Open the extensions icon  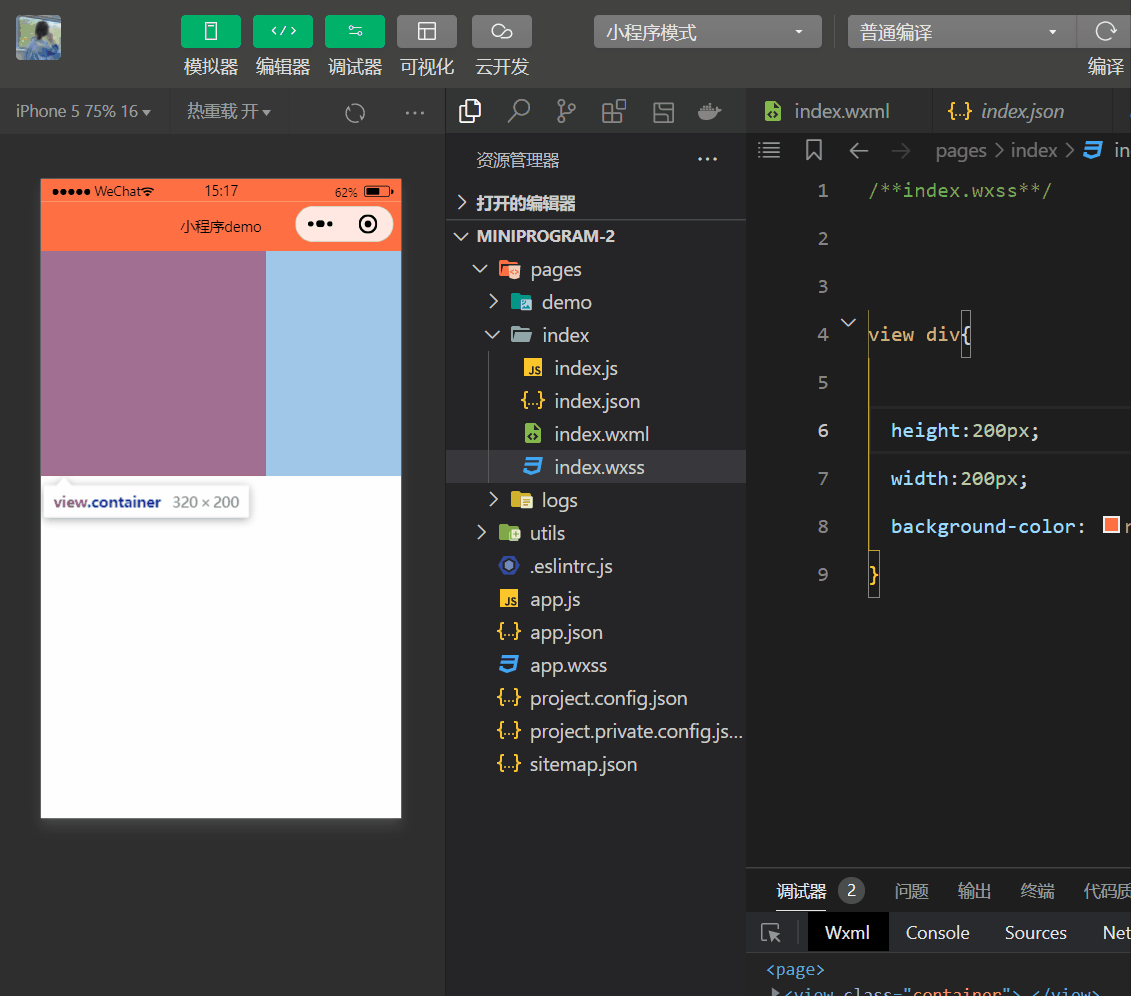point(614,111)
